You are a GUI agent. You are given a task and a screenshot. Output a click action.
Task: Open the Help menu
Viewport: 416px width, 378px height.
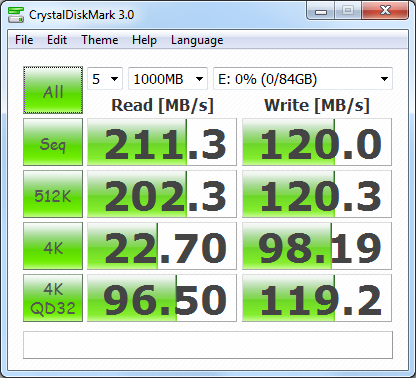pos(144,40)
